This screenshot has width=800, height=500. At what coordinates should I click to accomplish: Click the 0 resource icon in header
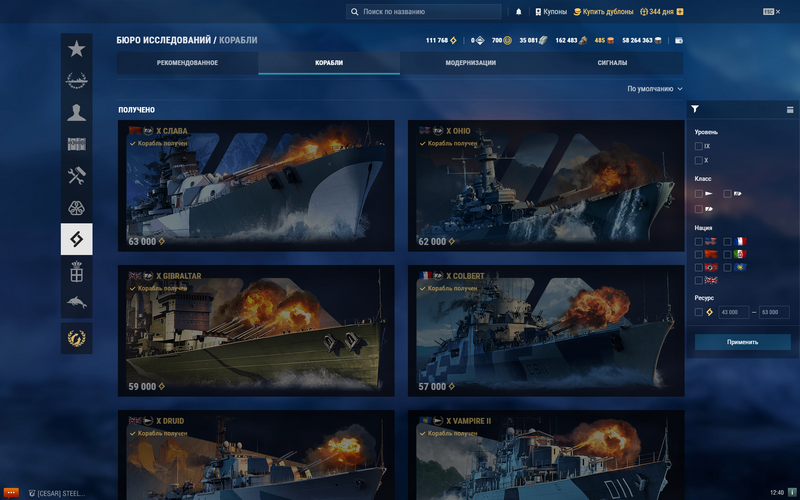(480, 40)
